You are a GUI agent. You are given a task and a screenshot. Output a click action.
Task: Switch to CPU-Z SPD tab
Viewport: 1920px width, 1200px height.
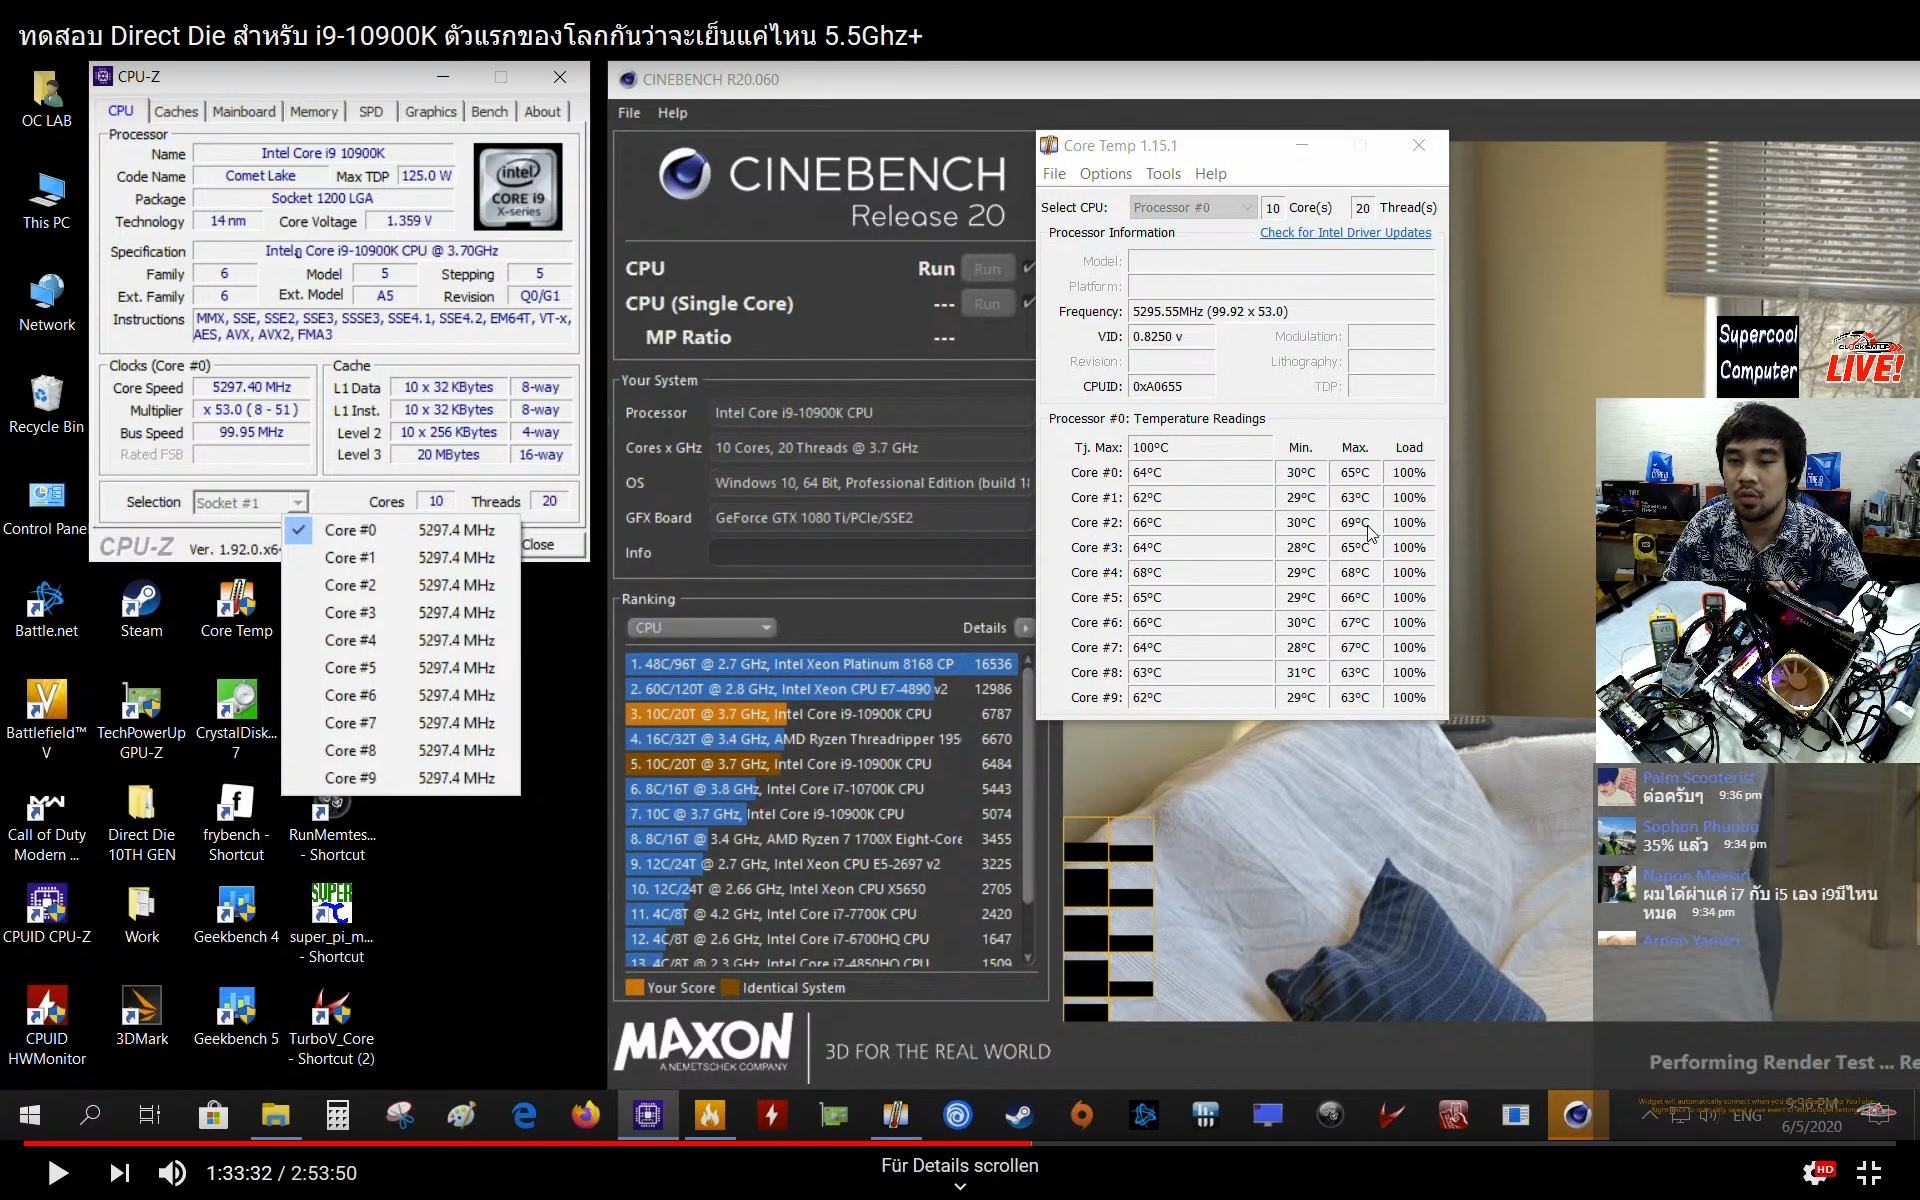tap(371, 111)
